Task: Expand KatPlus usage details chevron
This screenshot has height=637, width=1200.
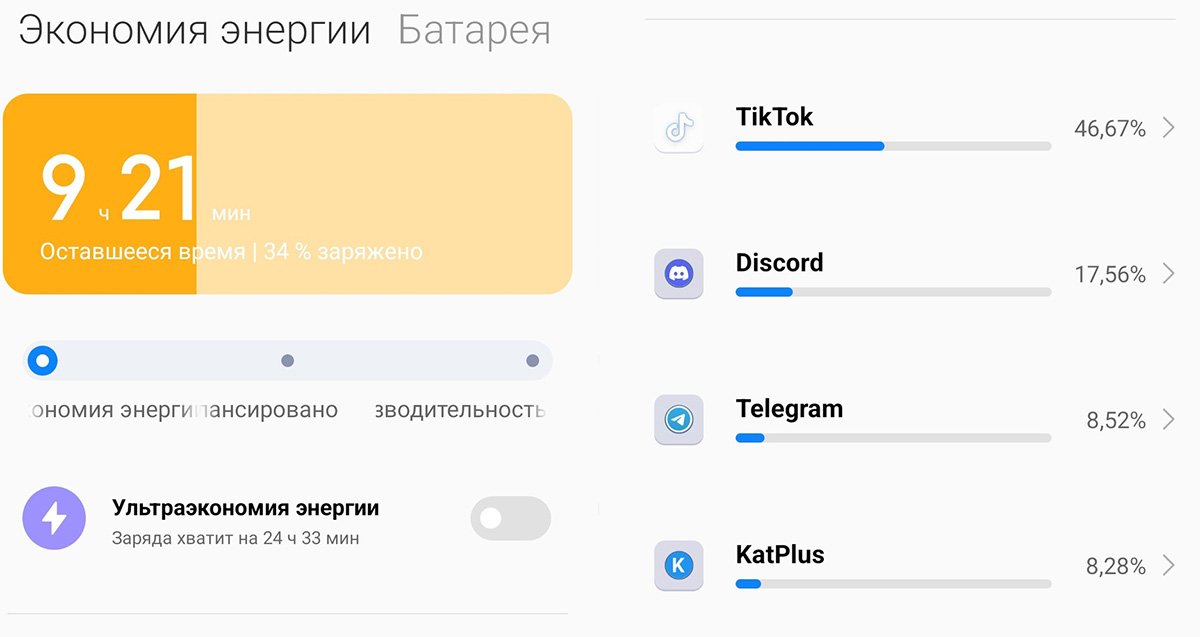Action: point(1168,566)
